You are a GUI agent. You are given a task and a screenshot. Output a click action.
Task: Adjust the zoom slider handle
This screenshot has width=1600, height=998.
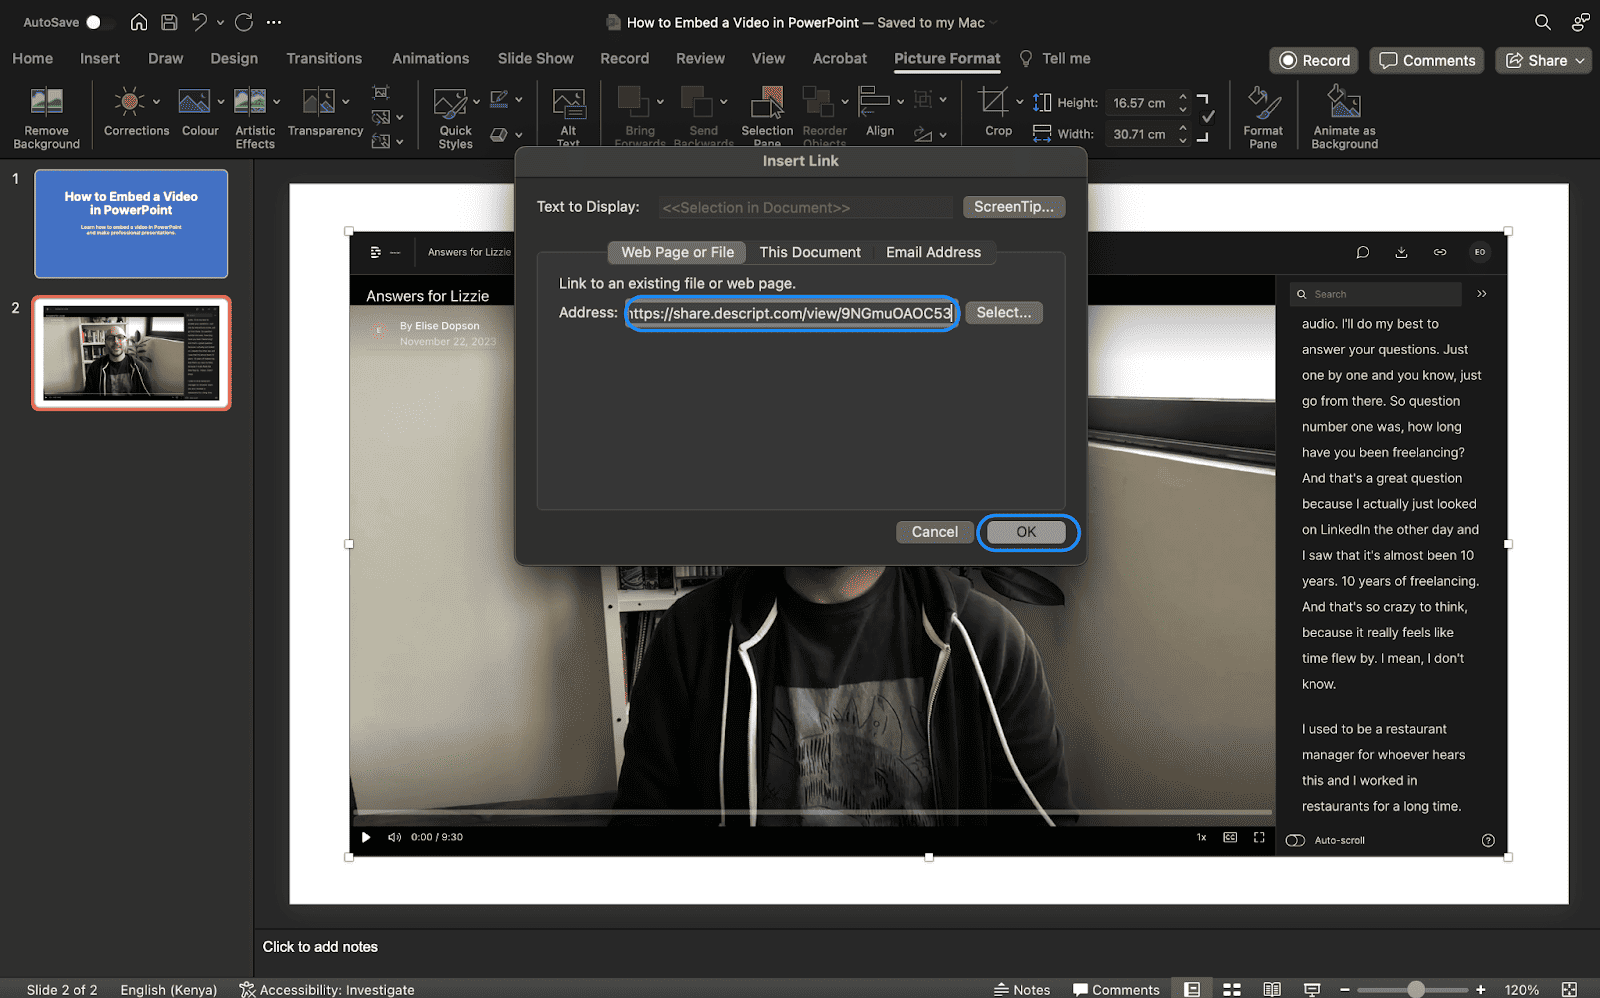click(x=1416, y=989)
